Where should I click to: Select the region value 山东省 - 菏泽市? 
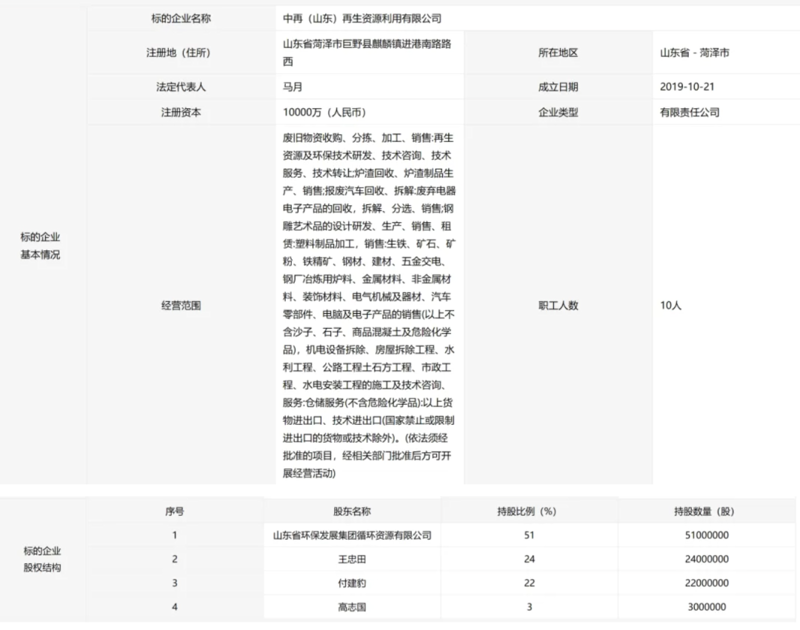[694, 53]
